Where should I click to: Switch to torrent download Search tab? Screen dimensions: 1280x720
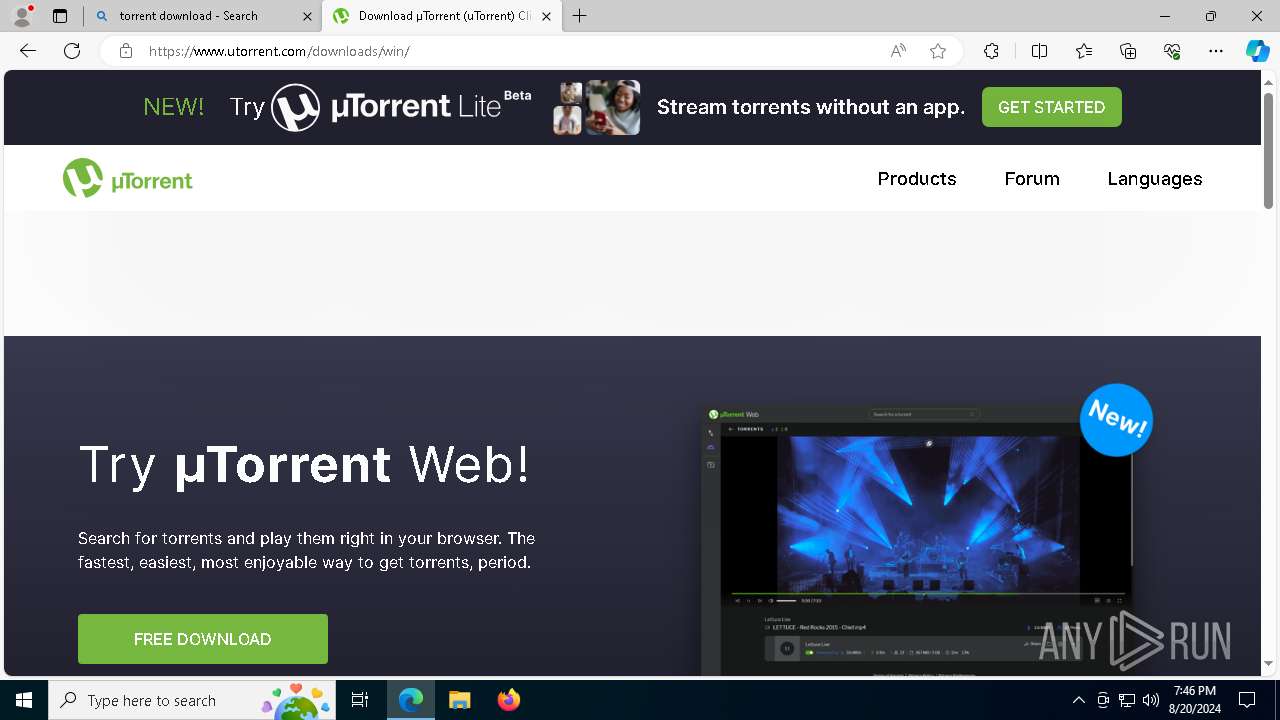pos(203,16)
